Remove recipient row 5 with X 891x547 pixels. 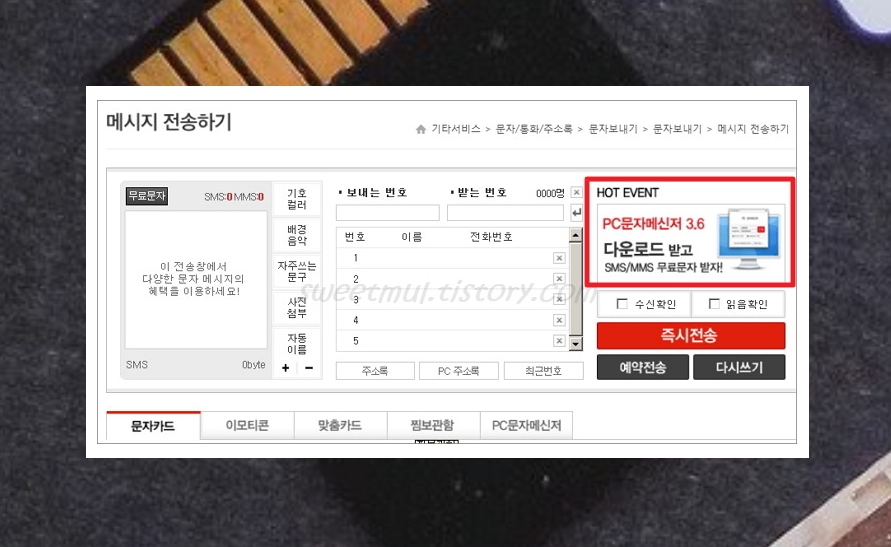559,341
